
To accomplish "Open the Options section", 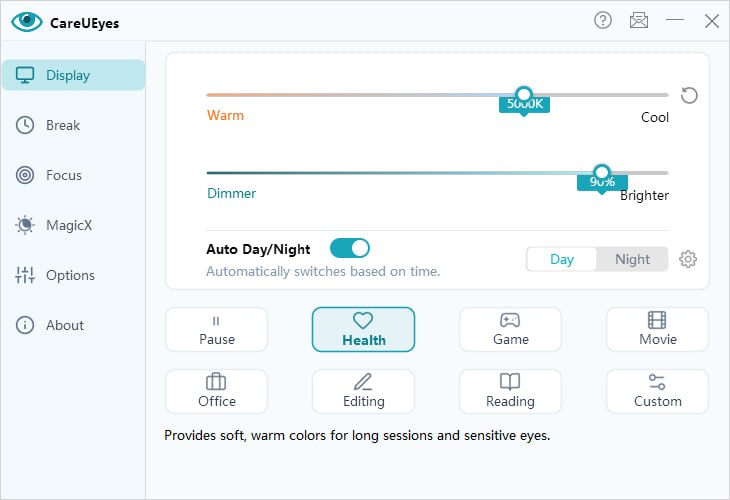I will [74, 275].
